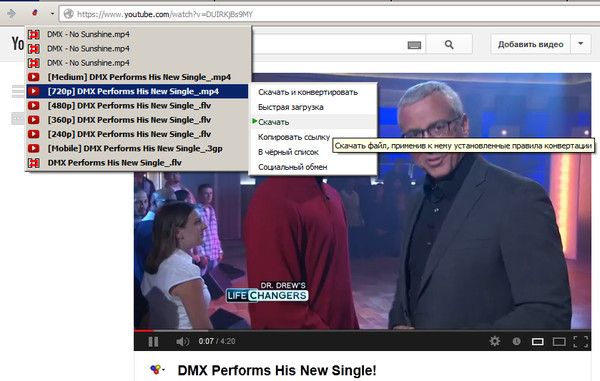Choose [480p] DMX Performs His New Single_.flv
Screen dimensions: 600x381
click(x=138, y=106)
